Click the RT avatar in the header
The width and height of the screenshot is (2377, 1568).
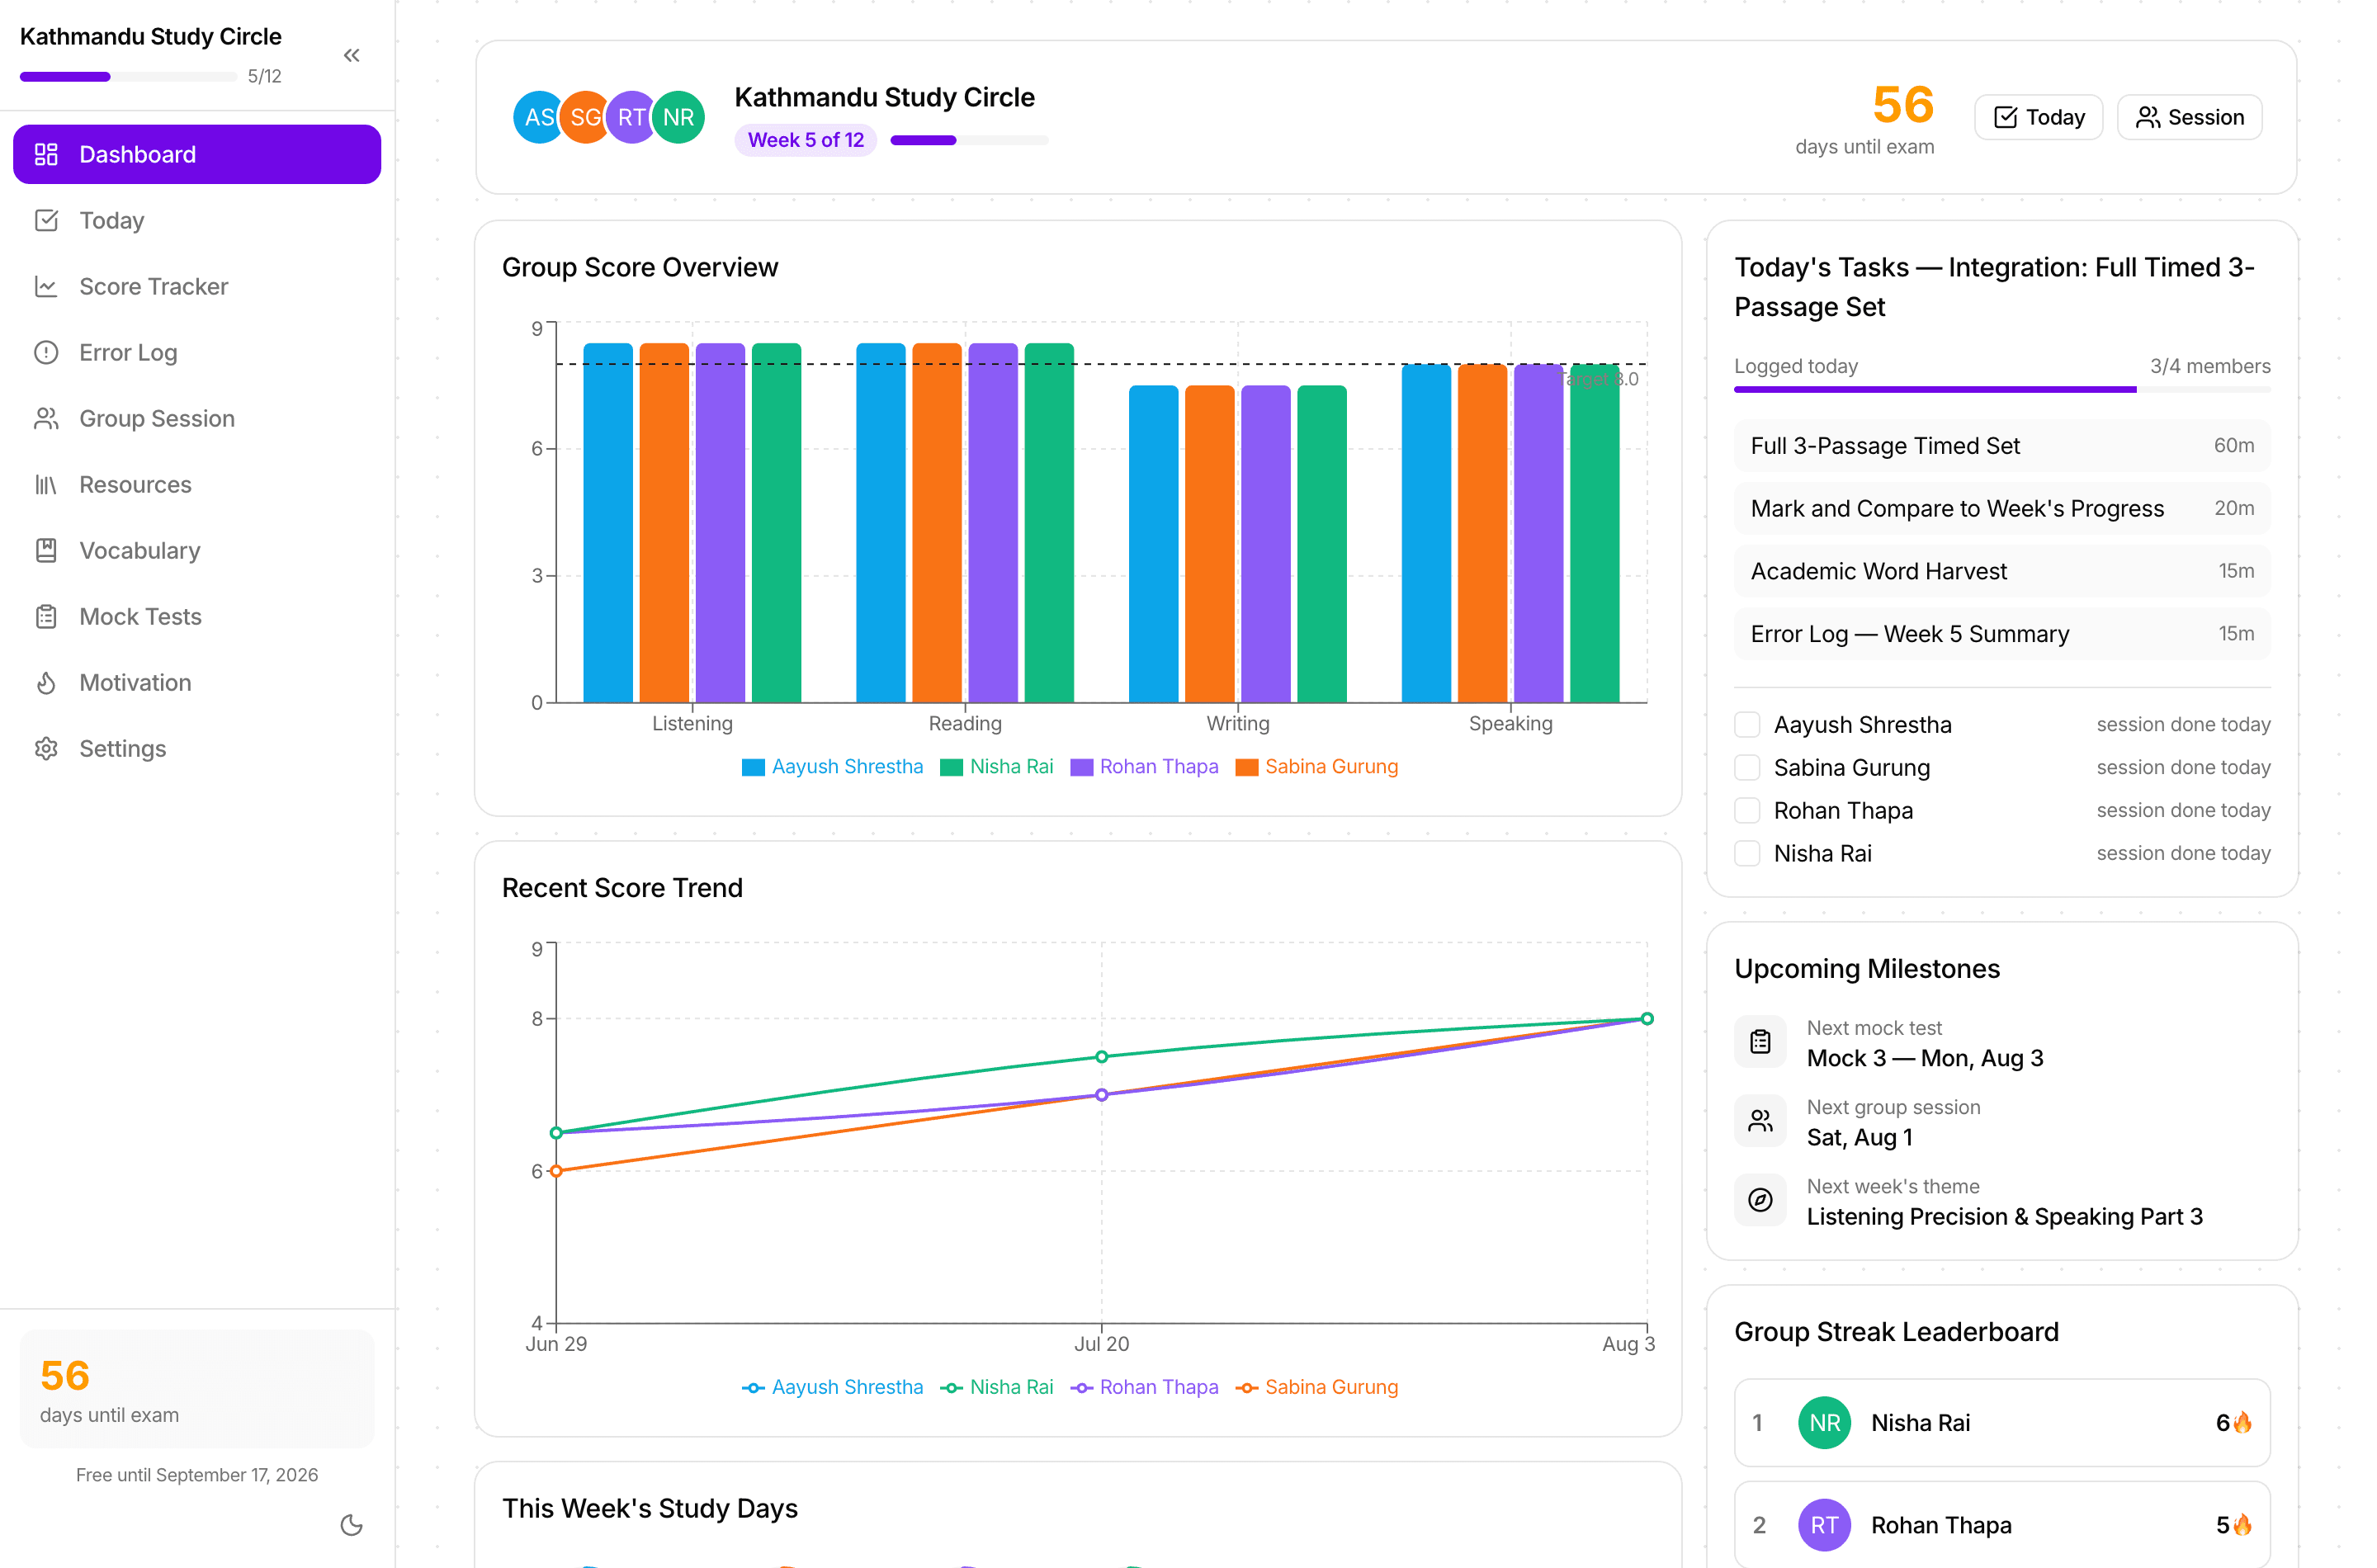631,117
